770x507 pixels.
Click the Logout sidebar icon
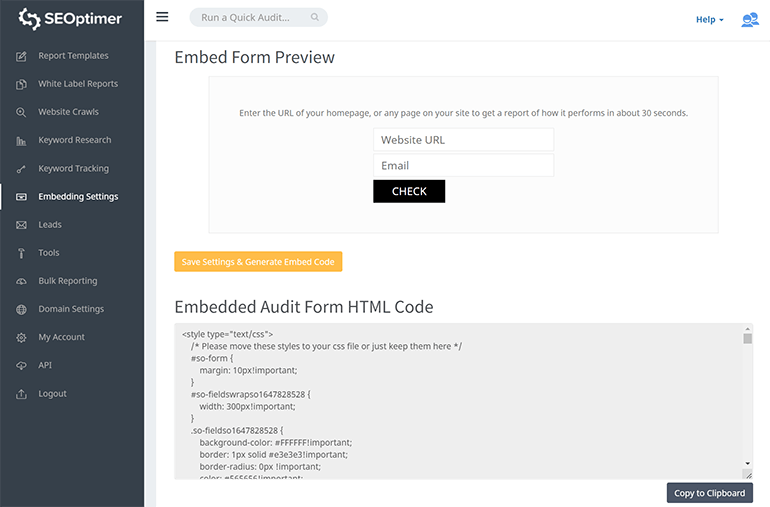(x=21, y=394)
